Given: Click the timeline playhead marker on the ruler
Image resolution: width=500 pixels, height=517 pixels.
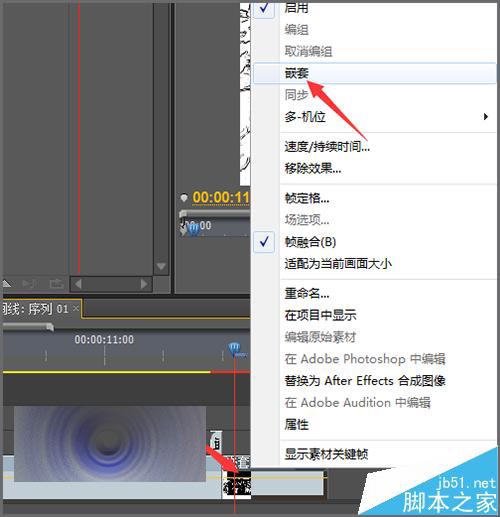Looking at the screenshot, I should click(235, 349).
